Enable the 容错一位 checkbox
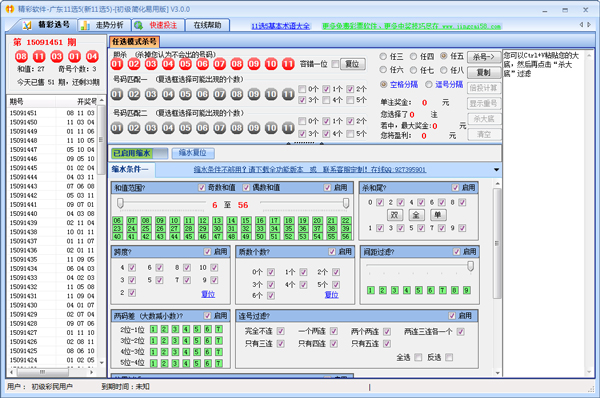 click(x=335, y=64)
